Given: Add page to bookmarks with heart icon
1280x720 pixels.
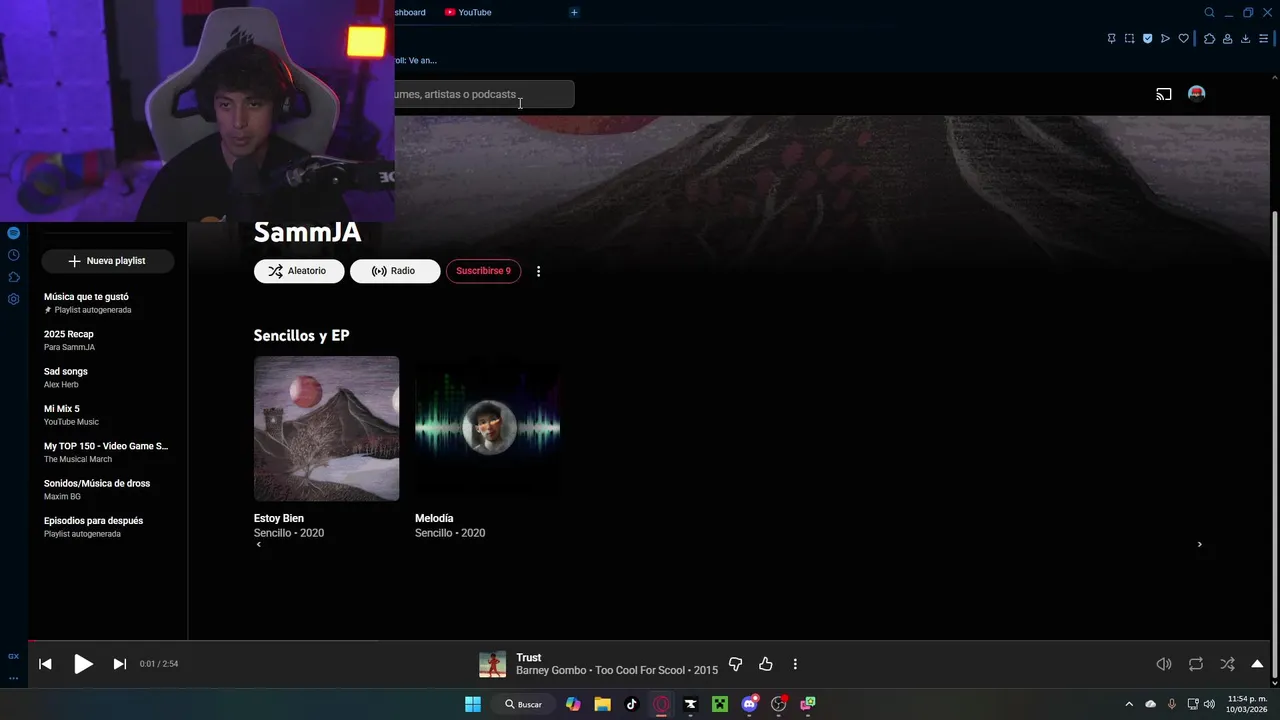Looking at the screenshot, I should (1184, 38).
